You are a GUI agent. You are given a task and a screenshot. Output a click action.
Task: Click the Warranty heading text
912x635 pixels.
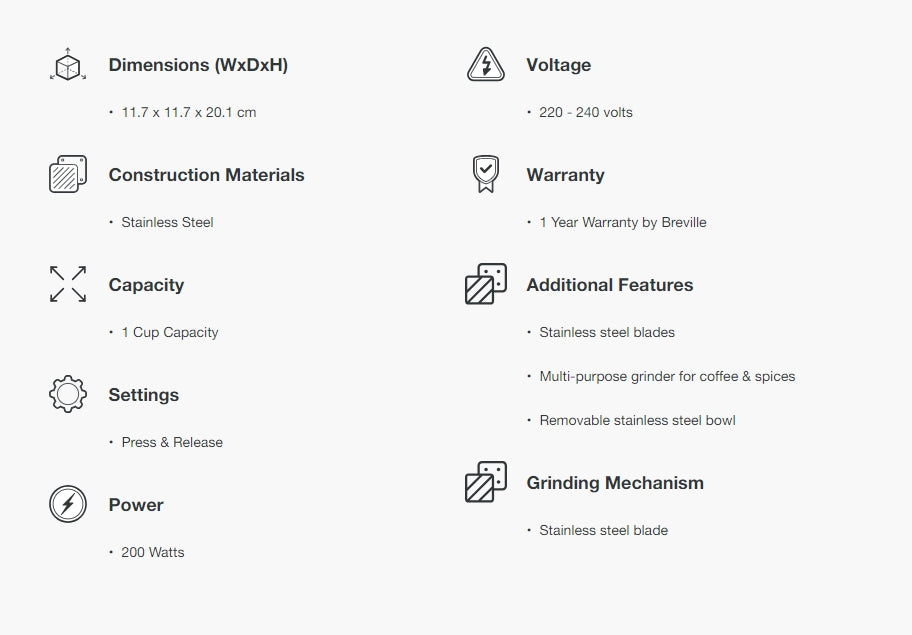click(565, 175)
